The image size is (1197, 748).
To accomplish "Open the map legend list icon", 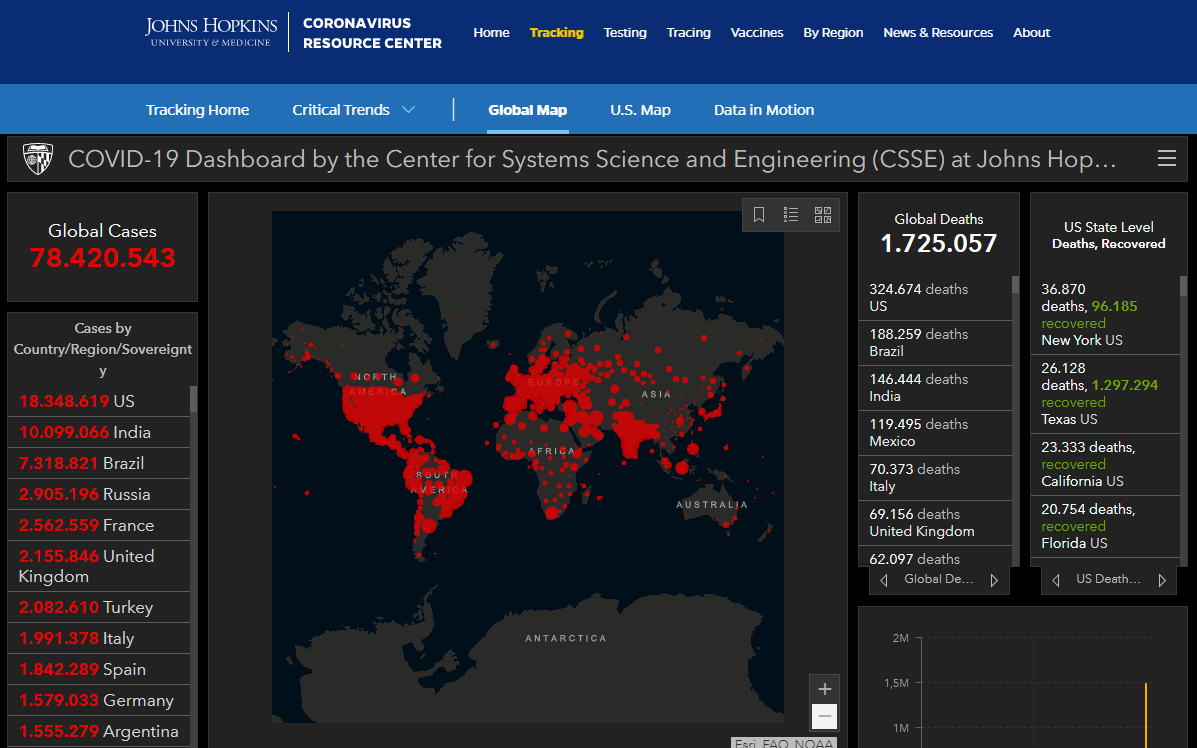I will [791, 214].
